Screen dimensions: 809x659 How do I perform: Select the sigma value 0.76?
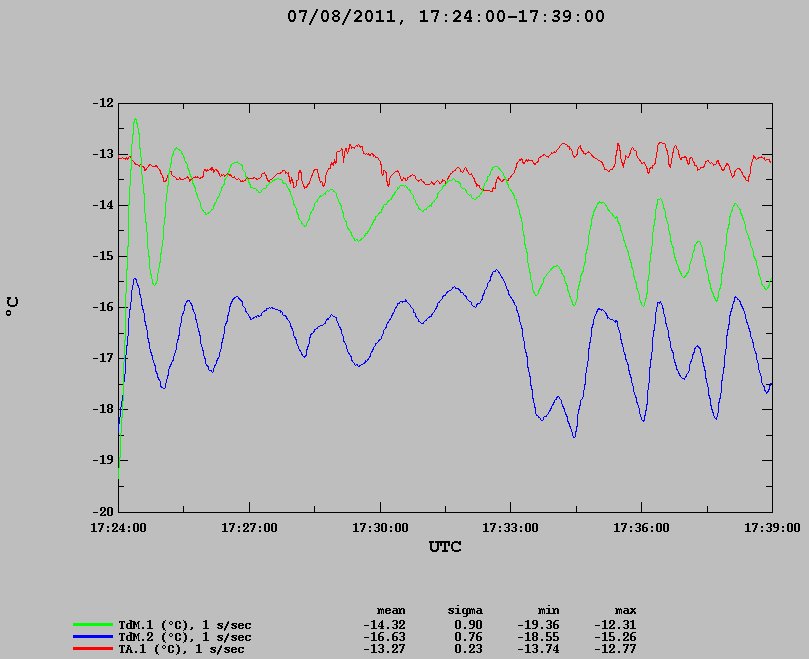pos(468,637)
